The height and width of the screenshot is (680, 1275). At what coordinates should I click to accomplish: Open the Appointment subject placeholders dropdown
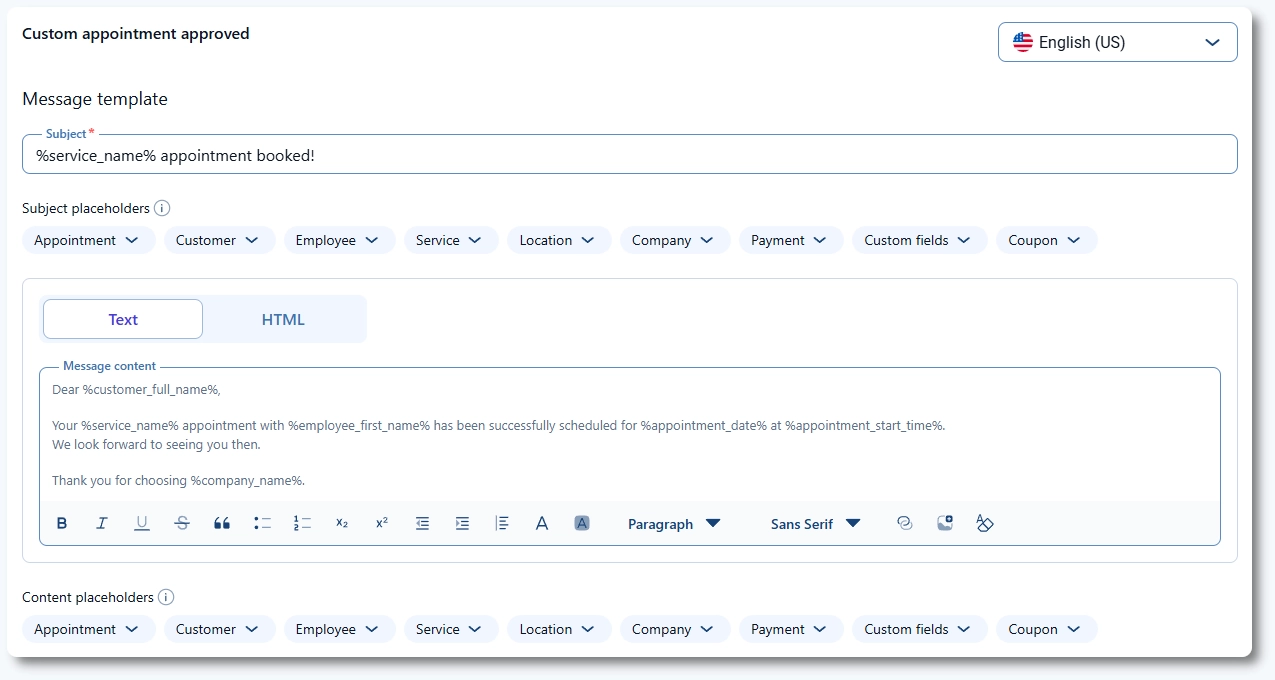(x=88, y=240)
